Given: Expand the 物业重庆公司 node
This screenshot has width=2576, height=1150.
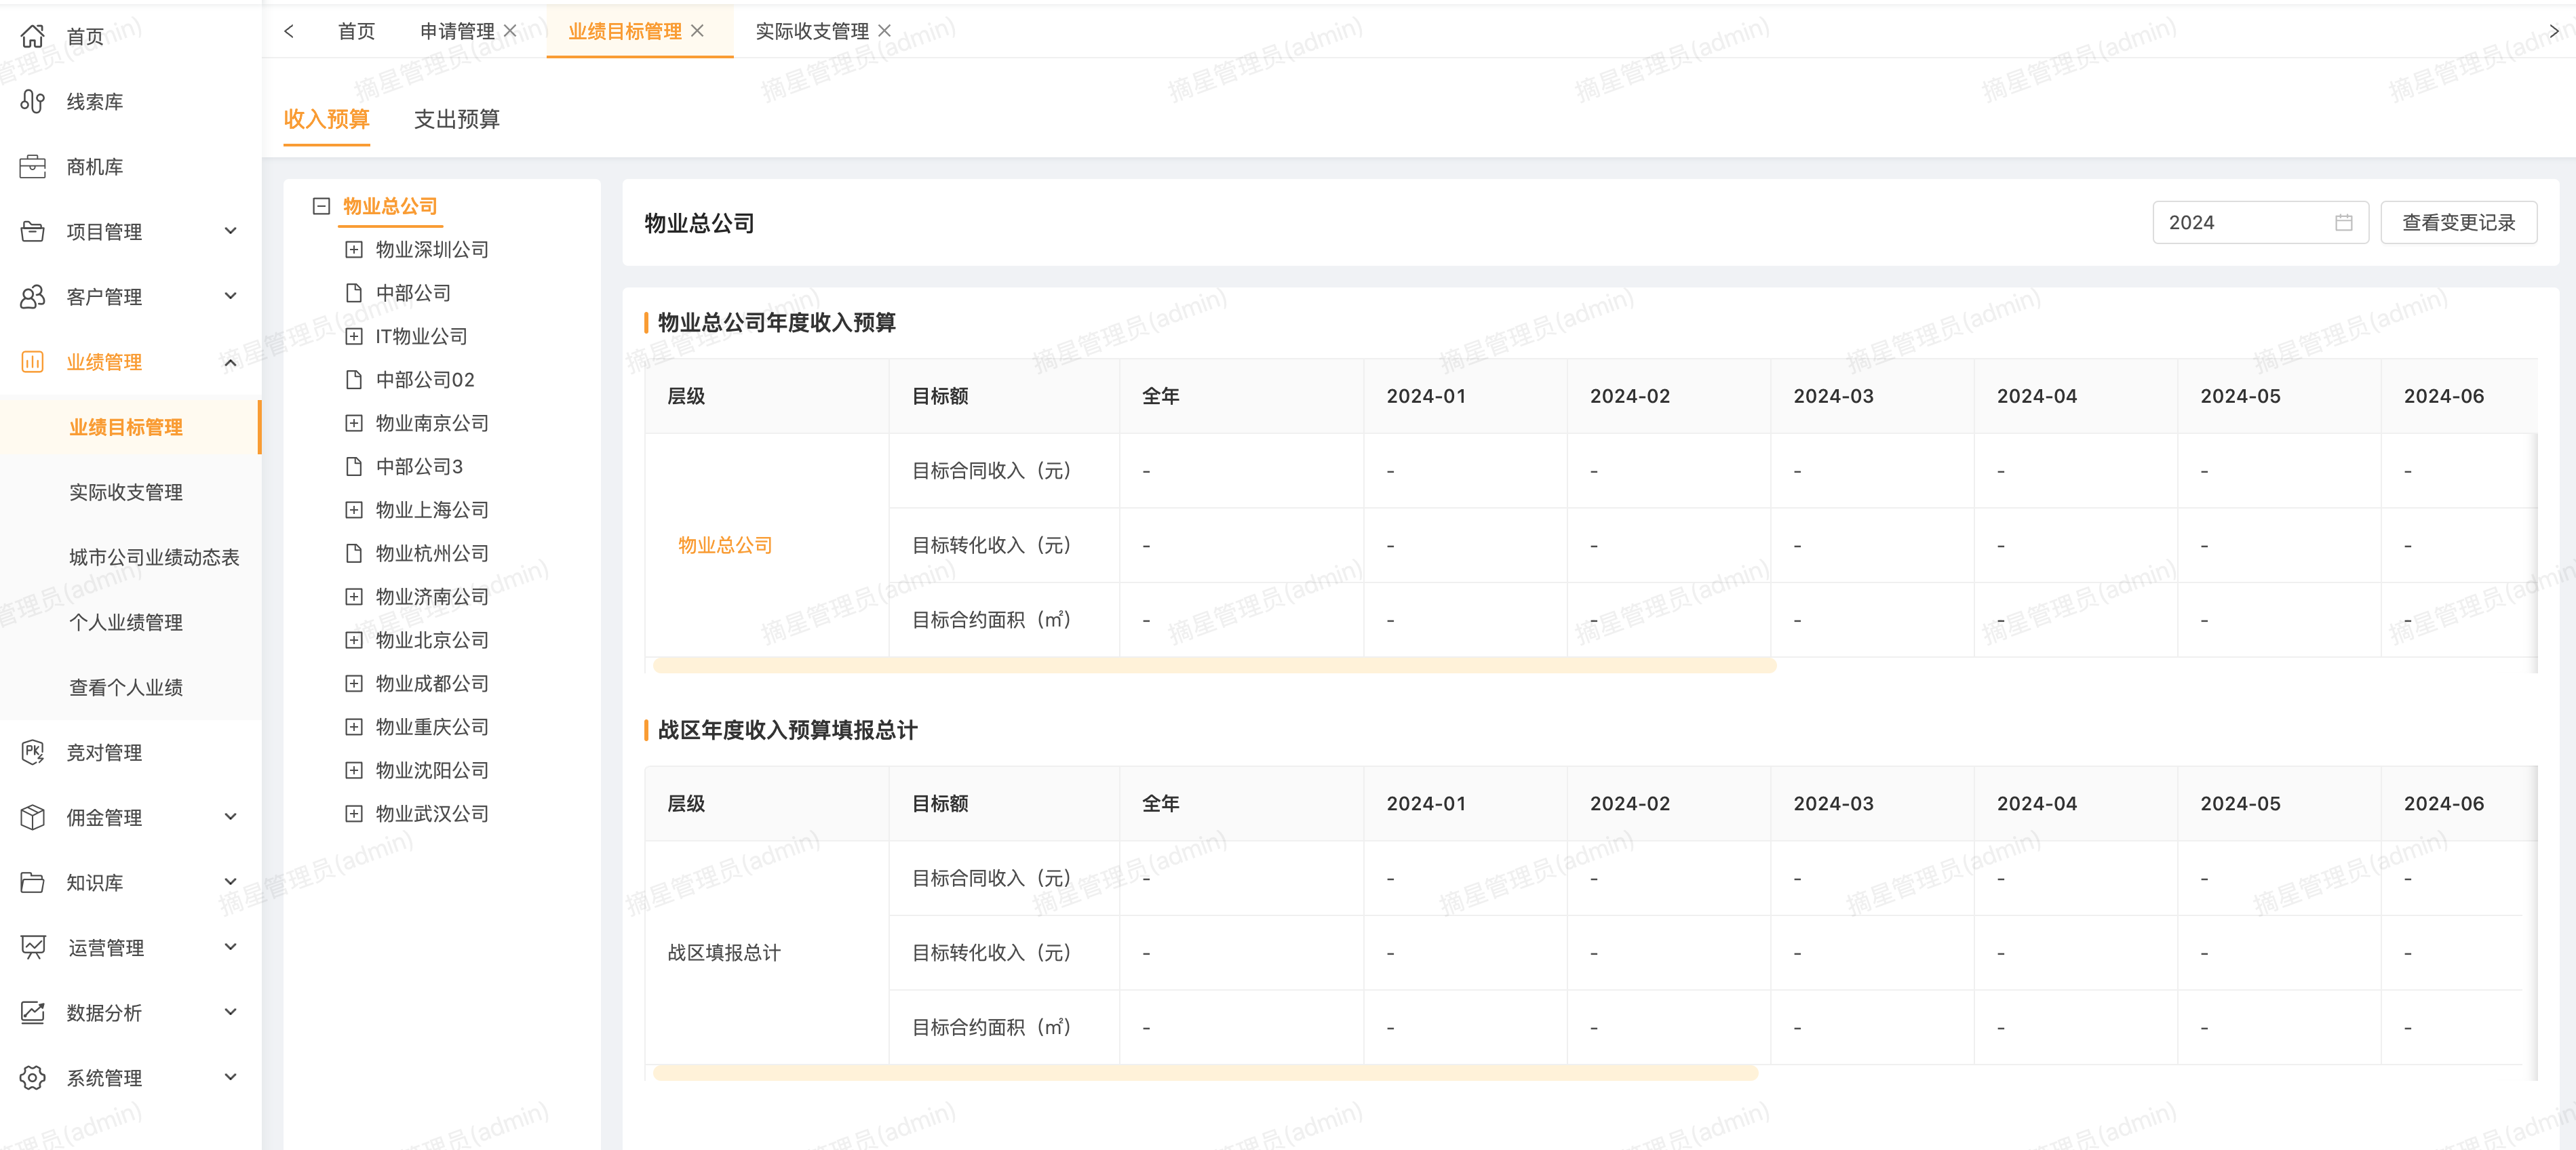Looking at the screenshot, I should pyautogui.click(x=353, y=727).
